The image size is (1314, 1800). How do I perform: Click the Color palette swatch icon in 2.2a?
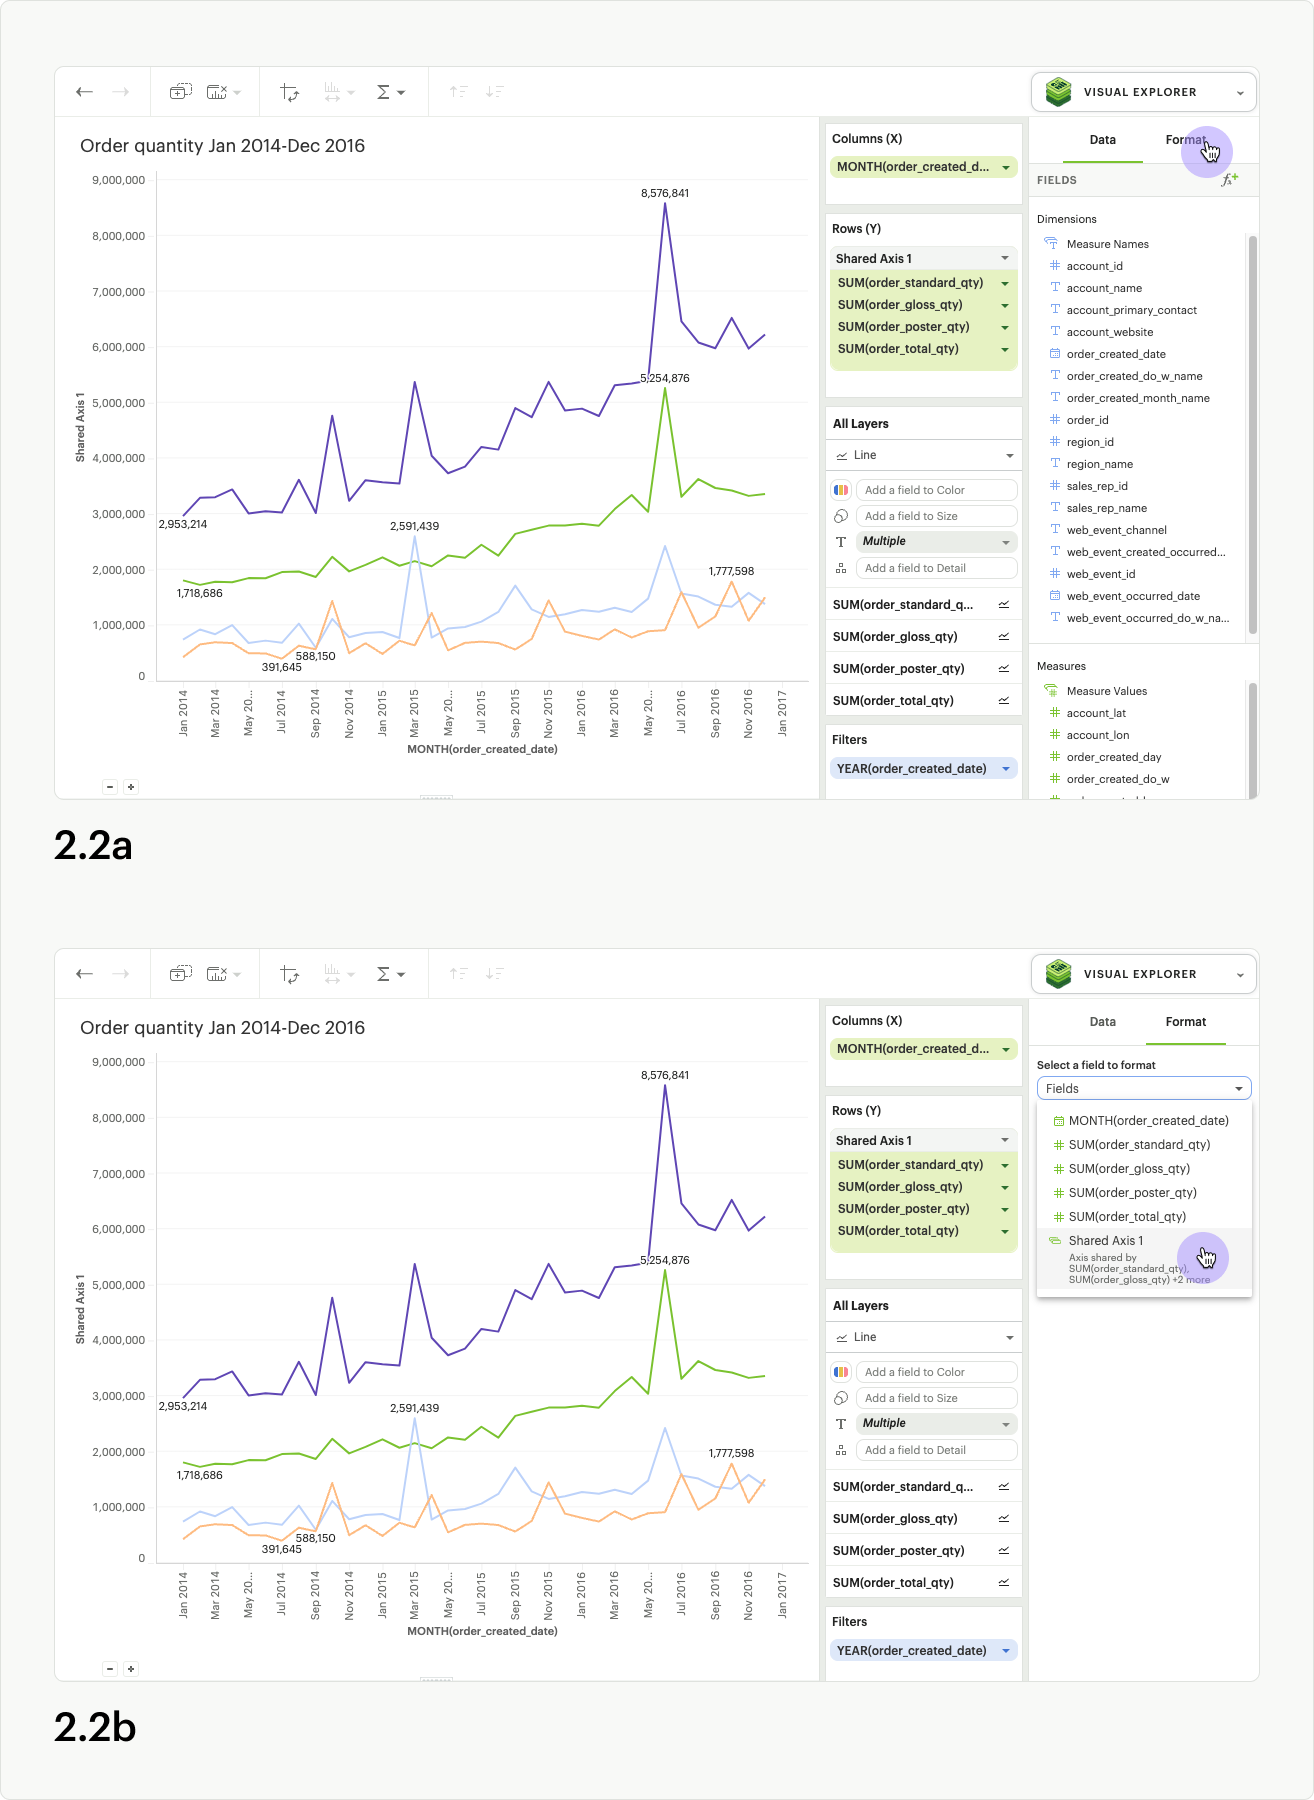coord(841,490)
